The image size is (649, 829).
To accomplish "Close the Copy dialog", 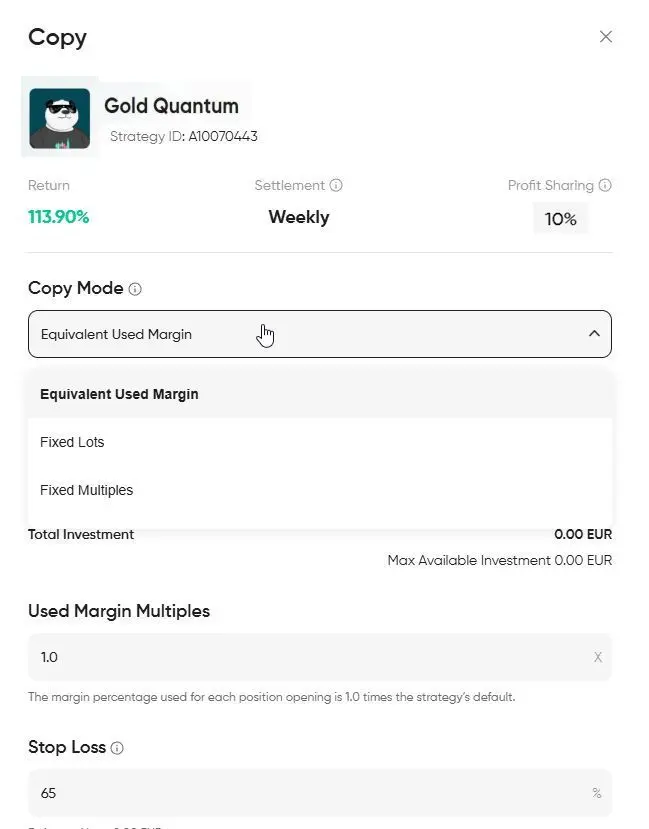I will [606, 36].
